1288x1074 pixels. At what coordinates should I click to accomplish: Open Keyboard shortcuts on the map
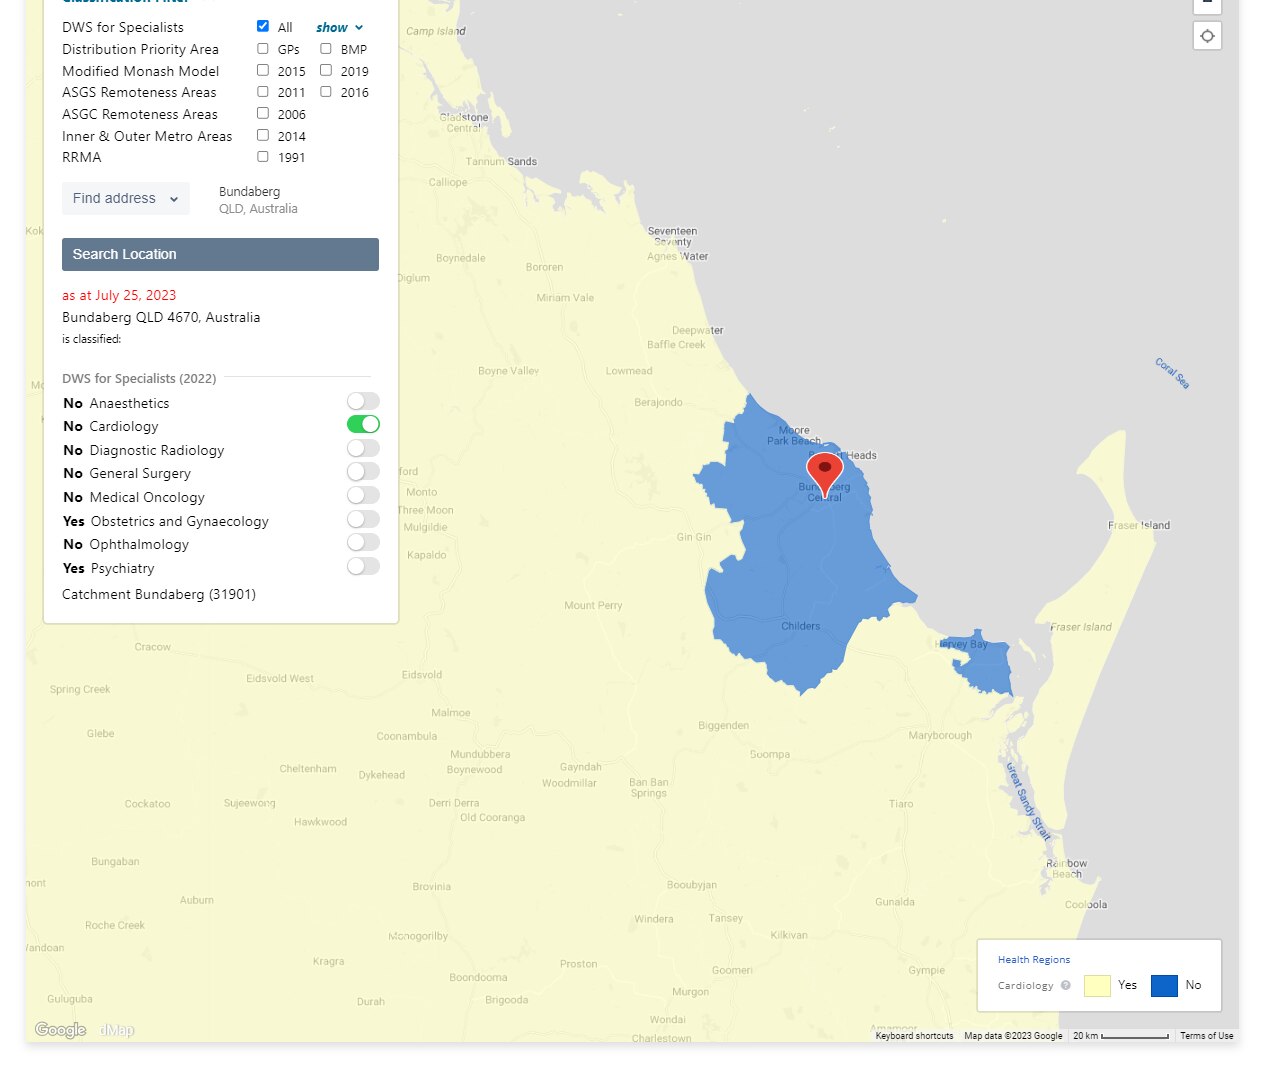click(x=914, y=1036)
